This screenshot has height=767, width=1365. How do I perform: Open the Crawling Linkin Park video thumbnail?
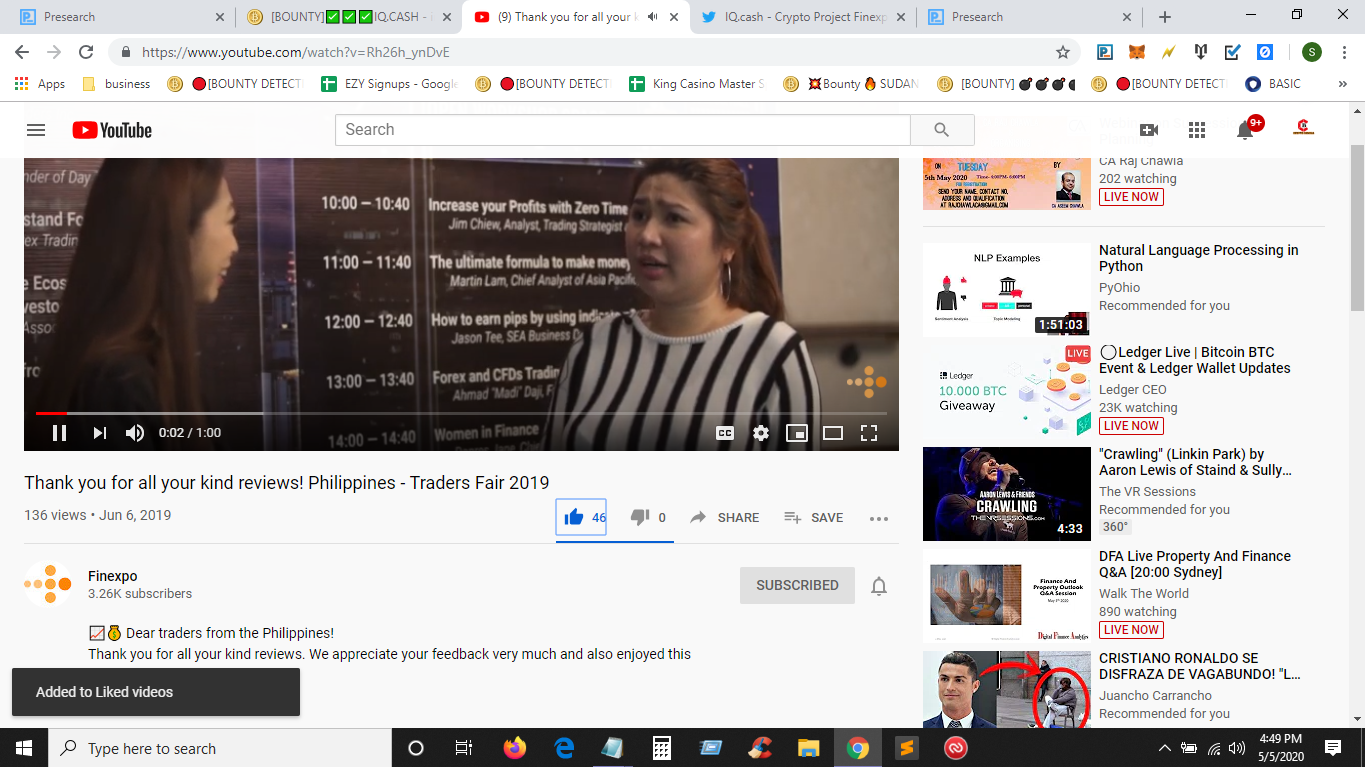click(x=1007, y=494)
